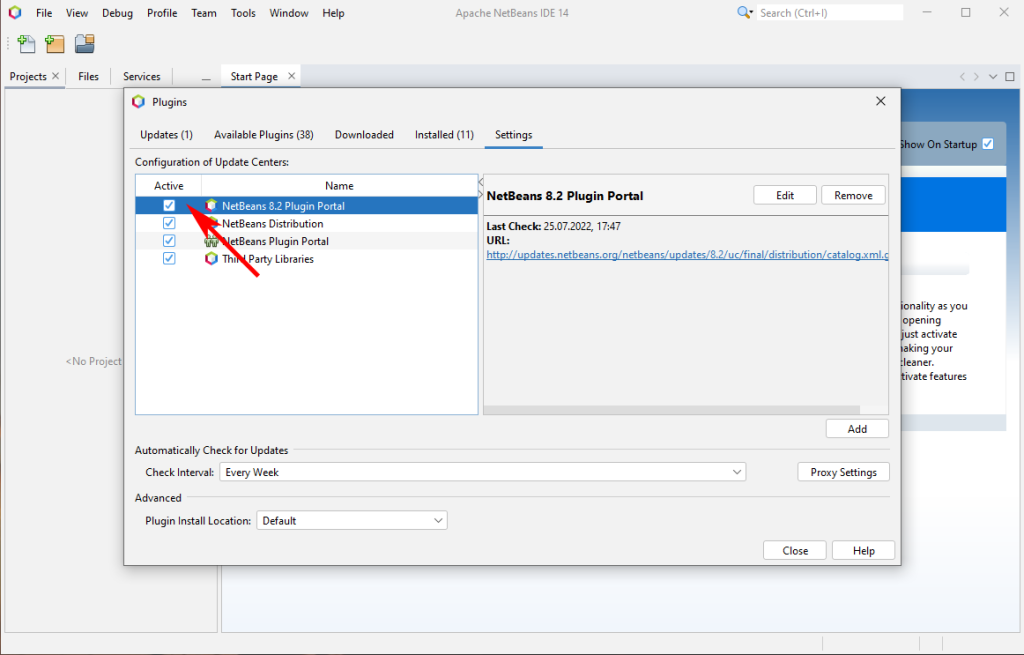Viewport: 1024px width, 655px height.
Task: Click the Add button
Action: click(x=857, y=428)
